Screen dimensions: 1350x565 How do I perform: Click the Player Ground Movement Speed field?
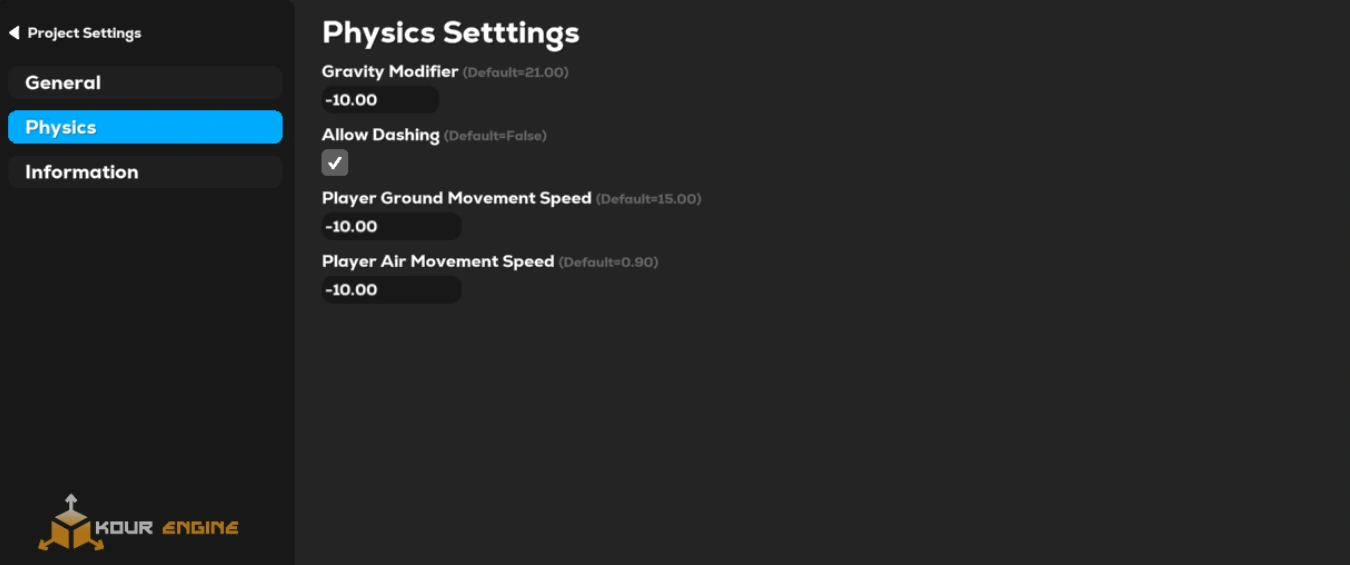click(391, 226)
